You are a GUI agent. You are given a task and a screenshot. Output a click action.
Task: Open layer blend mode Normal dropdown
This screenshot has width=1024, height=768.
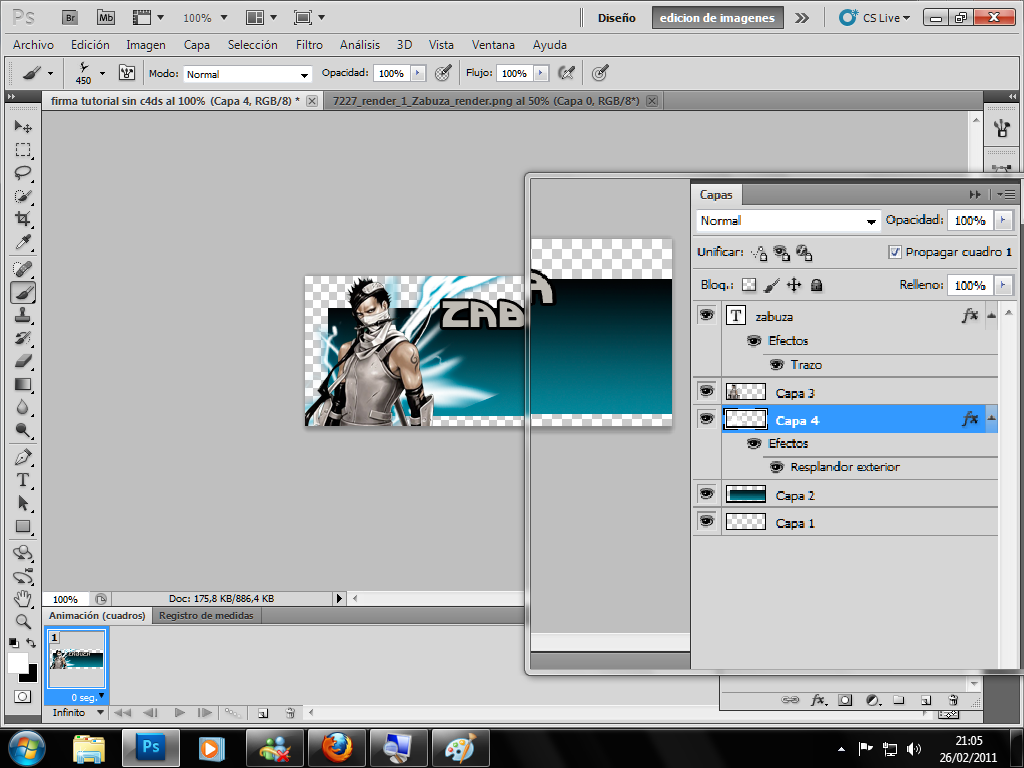pyautogui.click(x=788, y=221)
